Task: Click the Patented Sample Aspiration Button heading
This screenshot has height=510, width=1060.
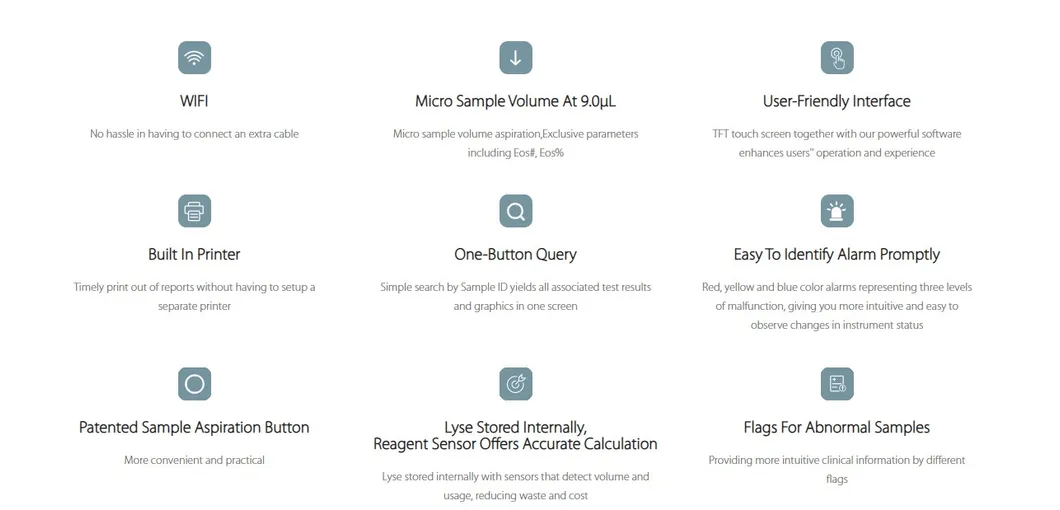Action: [194, 427]
